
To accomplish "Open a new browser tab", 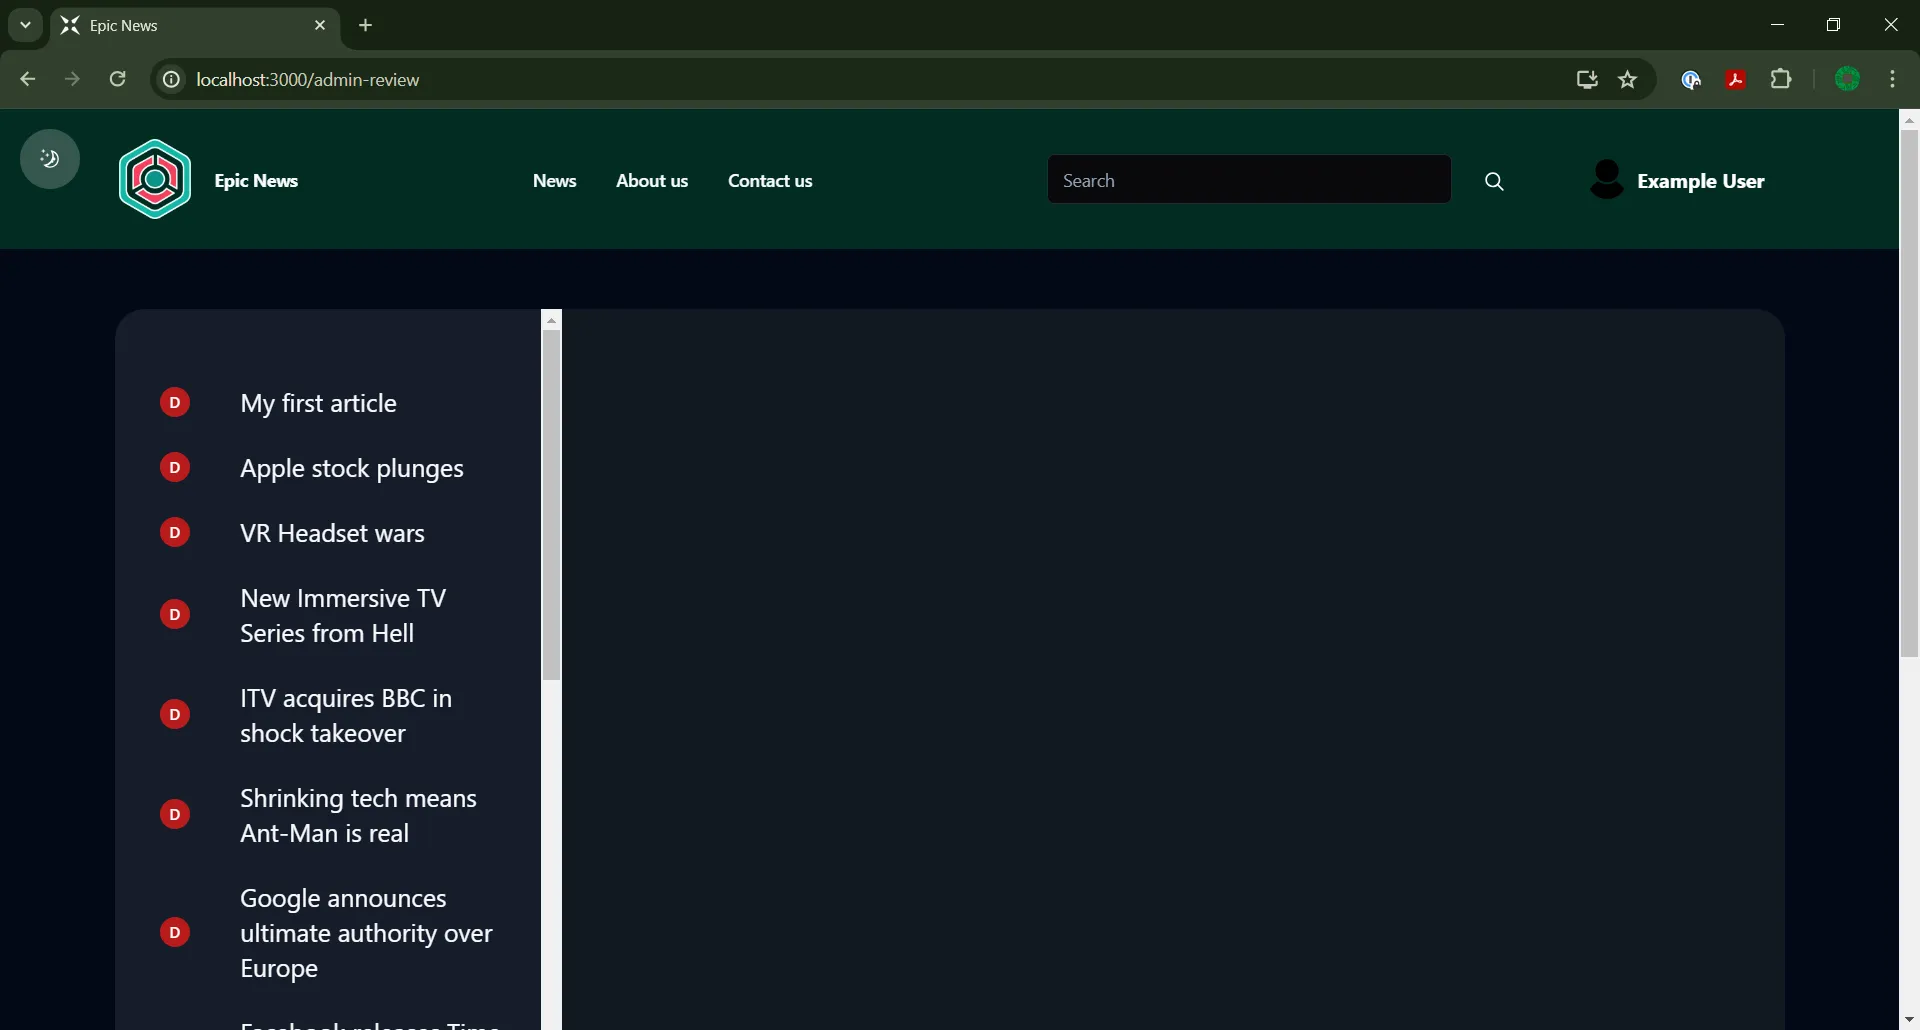I will pyautogui.click(x=366, y=25).
